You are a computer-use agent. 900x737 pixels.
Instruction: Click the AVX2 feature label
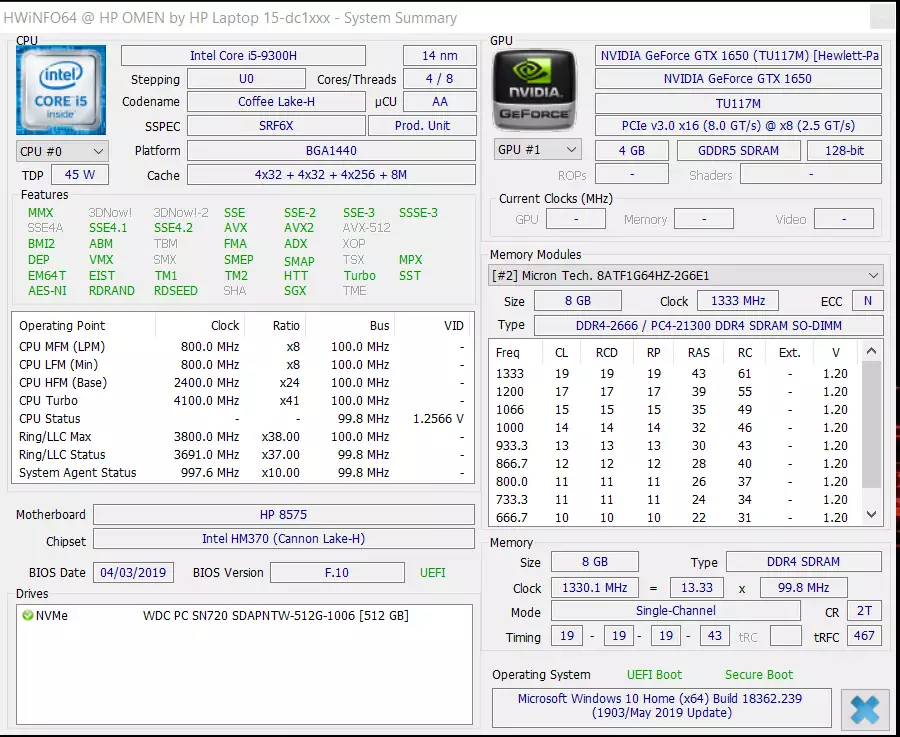click(x=299, y=228)
